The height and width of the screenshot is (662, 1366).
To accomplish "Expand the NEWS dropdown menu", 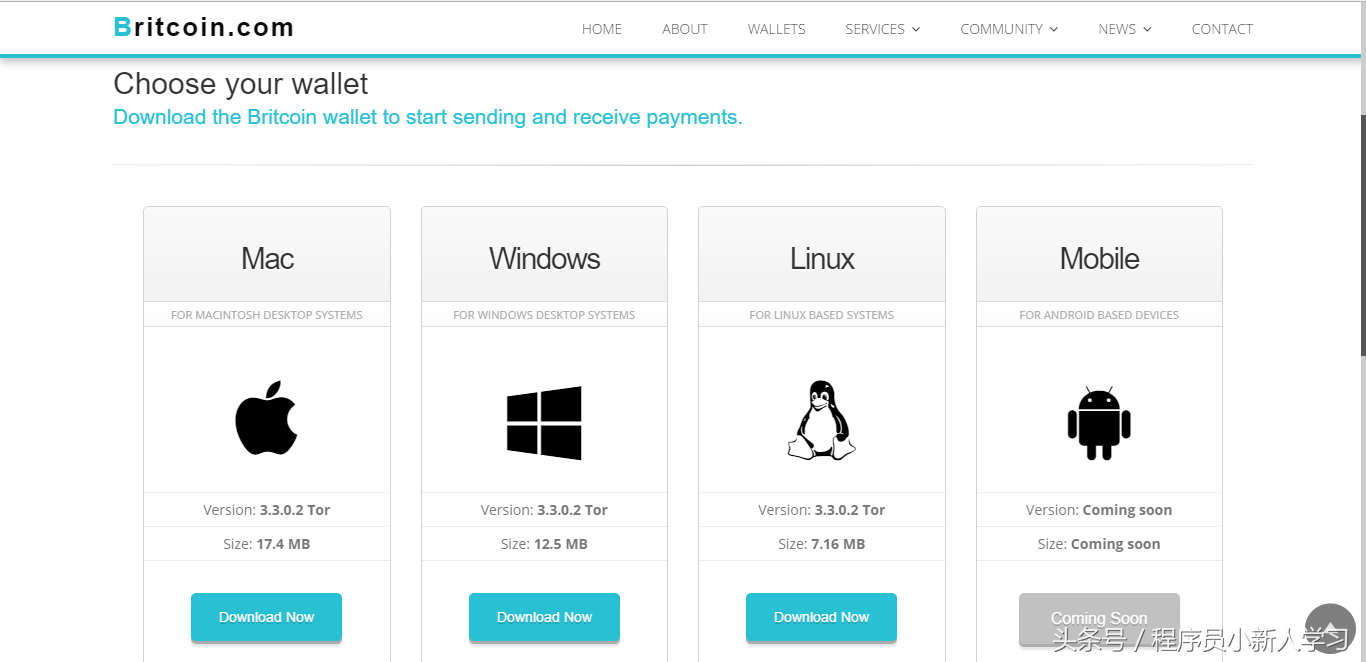I will tap(1125, 29).
